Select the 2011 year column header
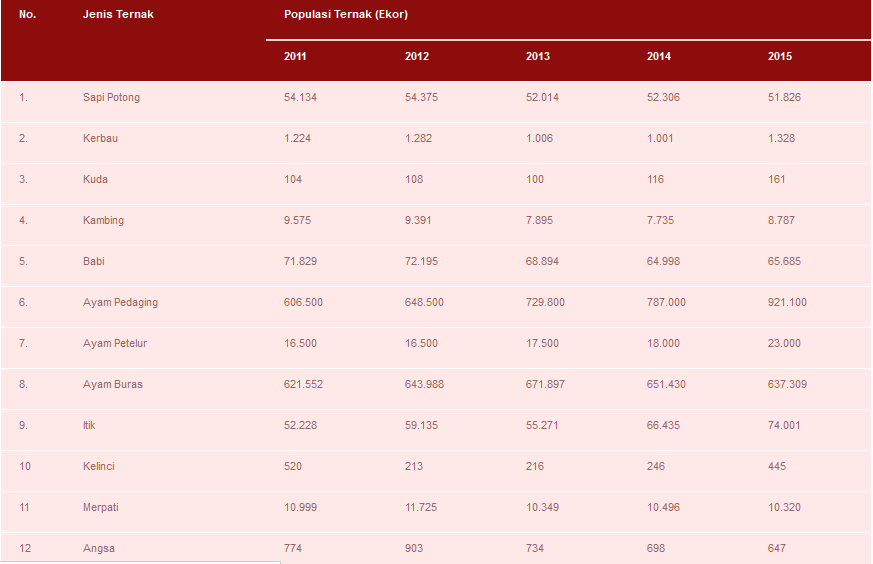The image size is (873, 564). tap(295, 56)
